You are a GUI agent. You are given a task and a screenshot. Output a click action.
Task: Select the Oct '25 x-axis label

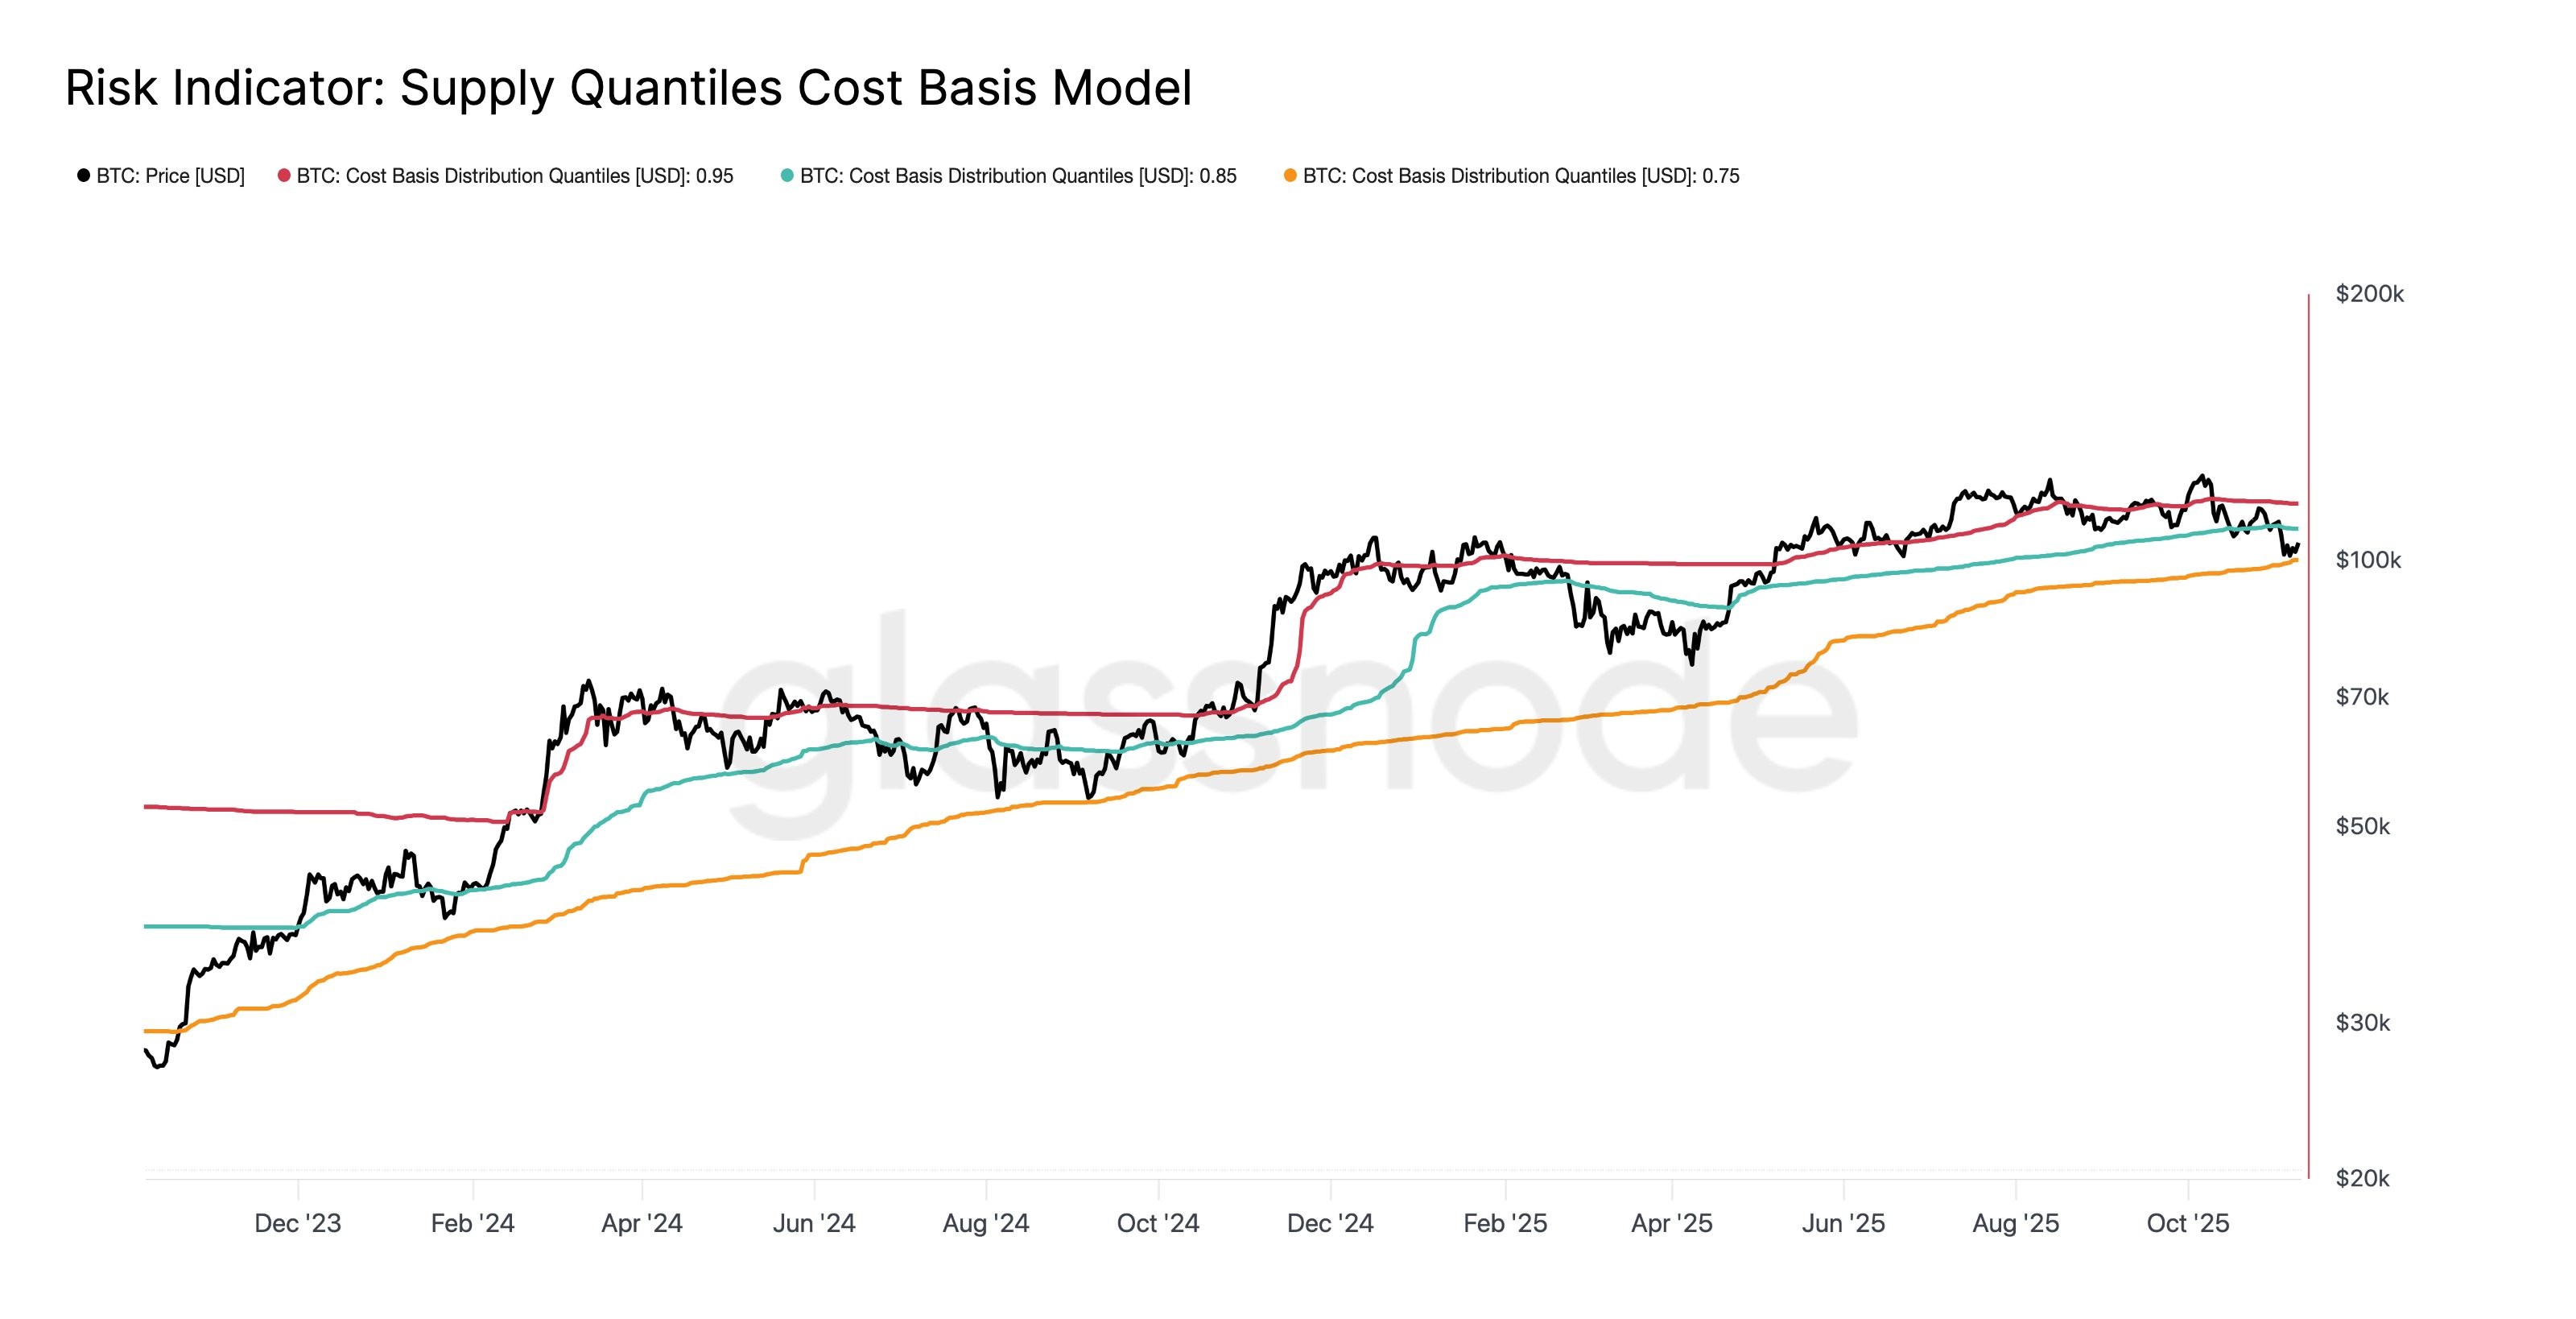2188,1223
